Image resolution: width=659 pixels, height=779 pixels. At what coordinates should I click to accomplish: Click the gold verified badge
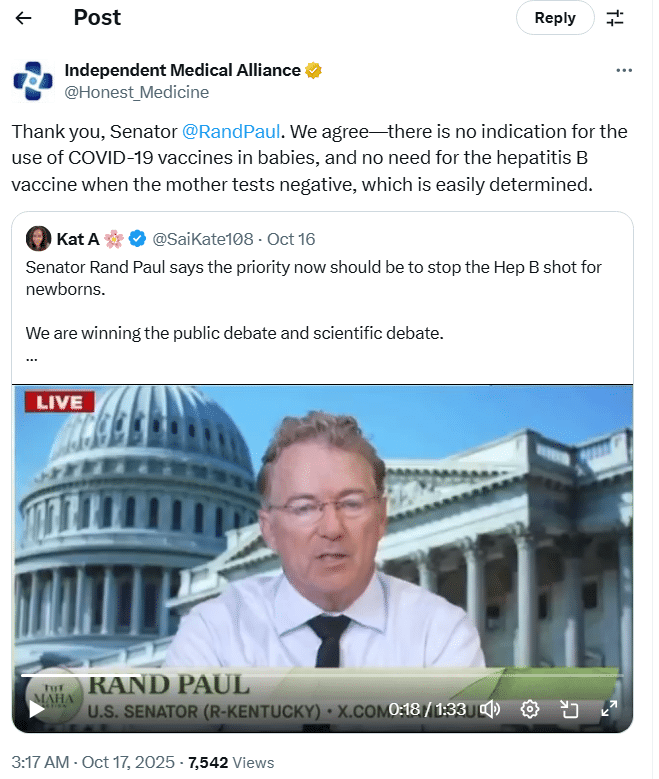point(313,71)
